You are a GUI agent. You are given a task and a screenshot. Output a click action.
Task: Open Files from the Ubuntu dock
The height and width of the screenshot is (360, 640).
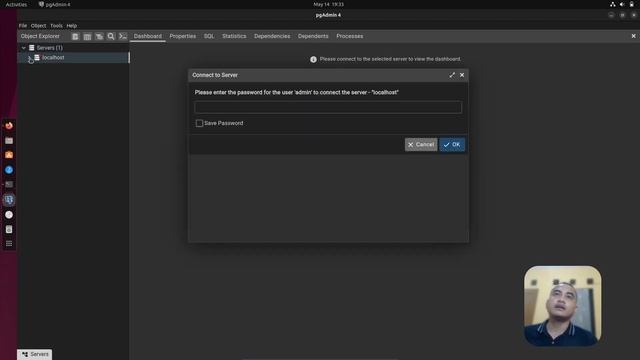tap(9, 140)
